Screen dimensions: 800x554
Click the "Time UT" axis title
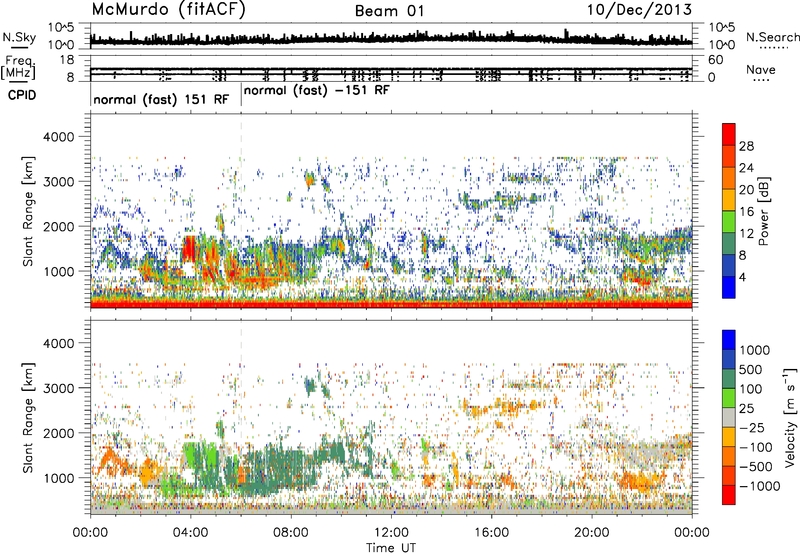(391, 547)
